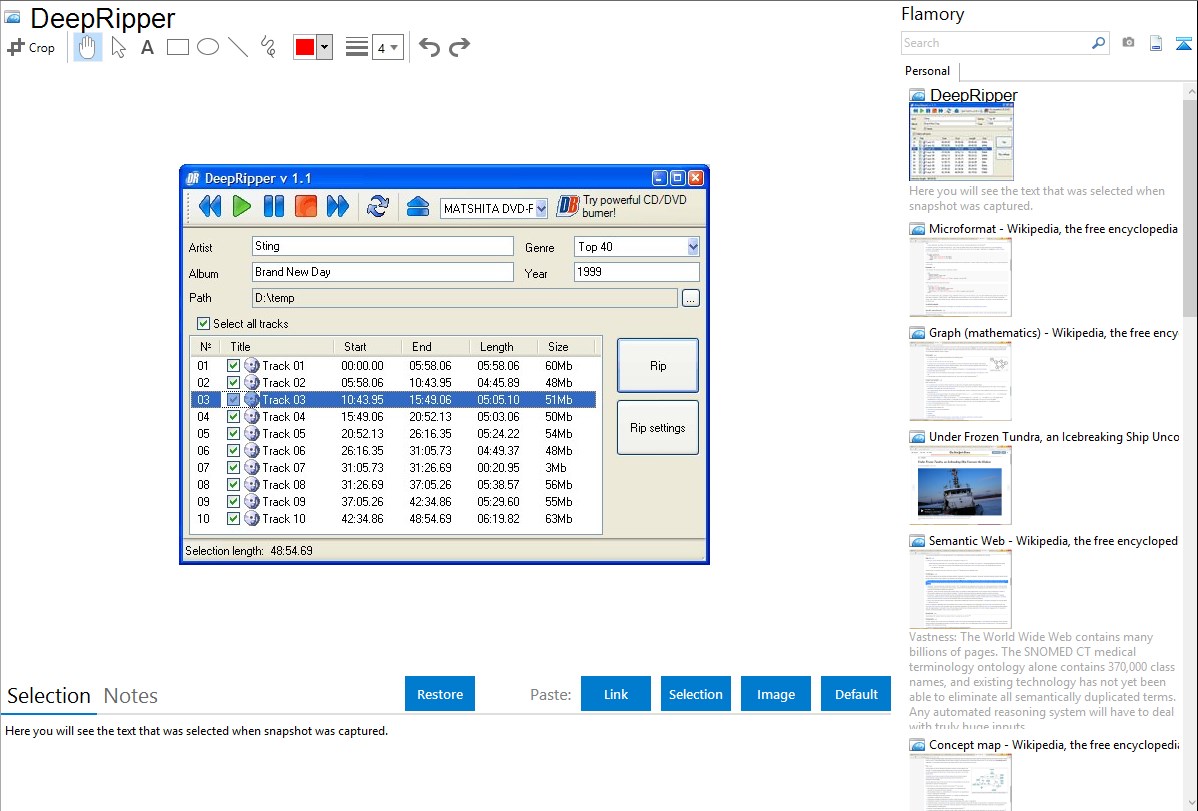Open the color picker dropdown arrow

tap(325, 47)
